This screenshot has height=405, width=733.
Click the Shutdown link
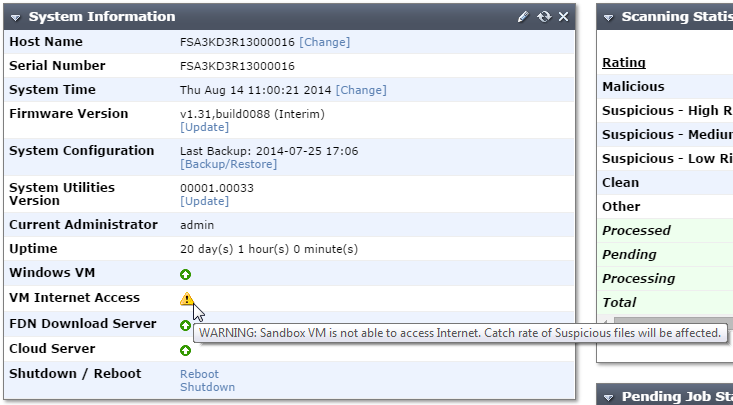click(x=207, y=387)
